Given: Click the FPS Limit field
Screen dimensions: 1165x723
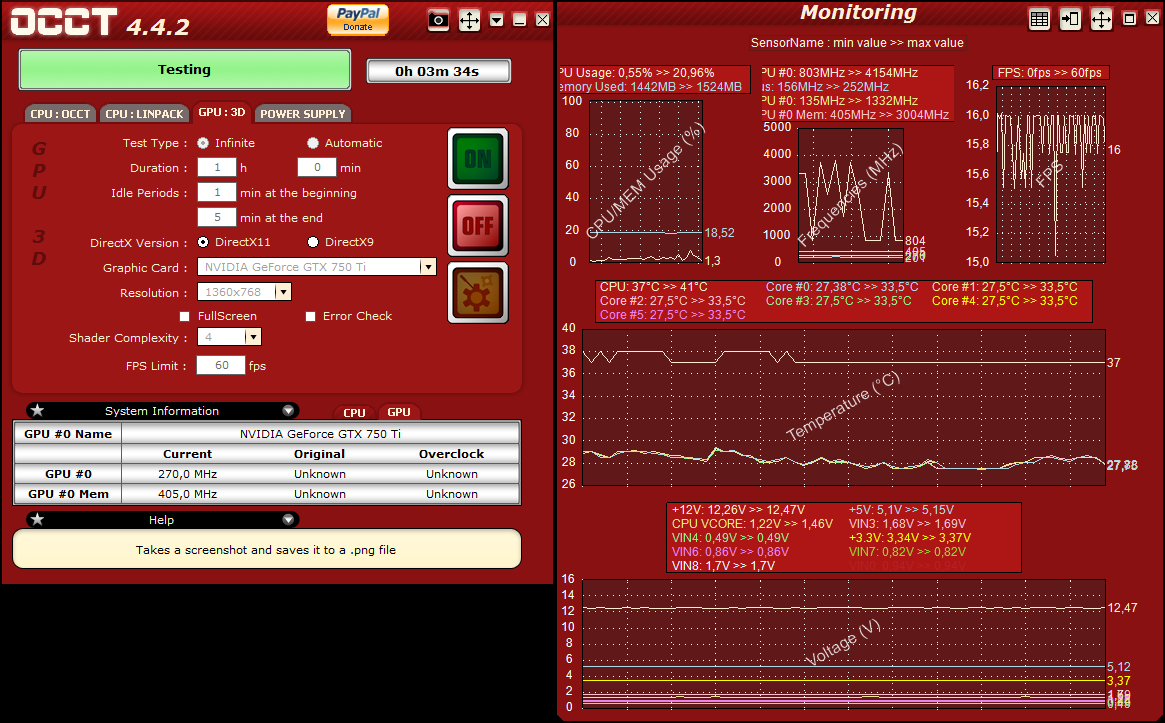Looking at the screenshot, I should coord(221,366).
